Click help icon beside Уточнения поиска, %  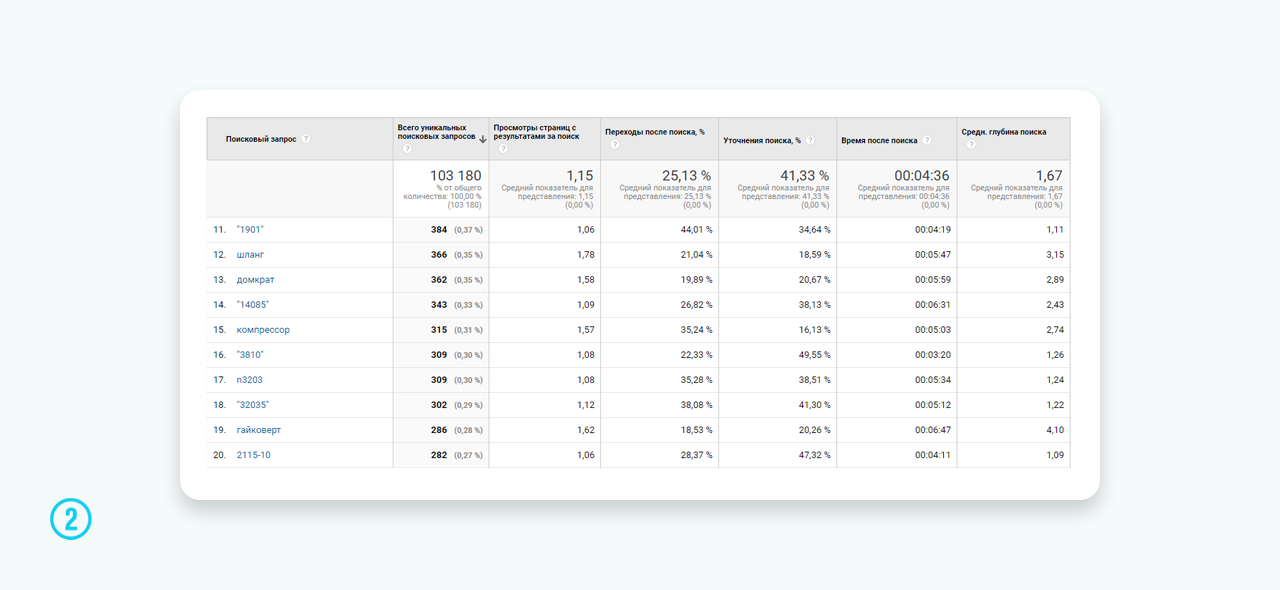(810, 140)
